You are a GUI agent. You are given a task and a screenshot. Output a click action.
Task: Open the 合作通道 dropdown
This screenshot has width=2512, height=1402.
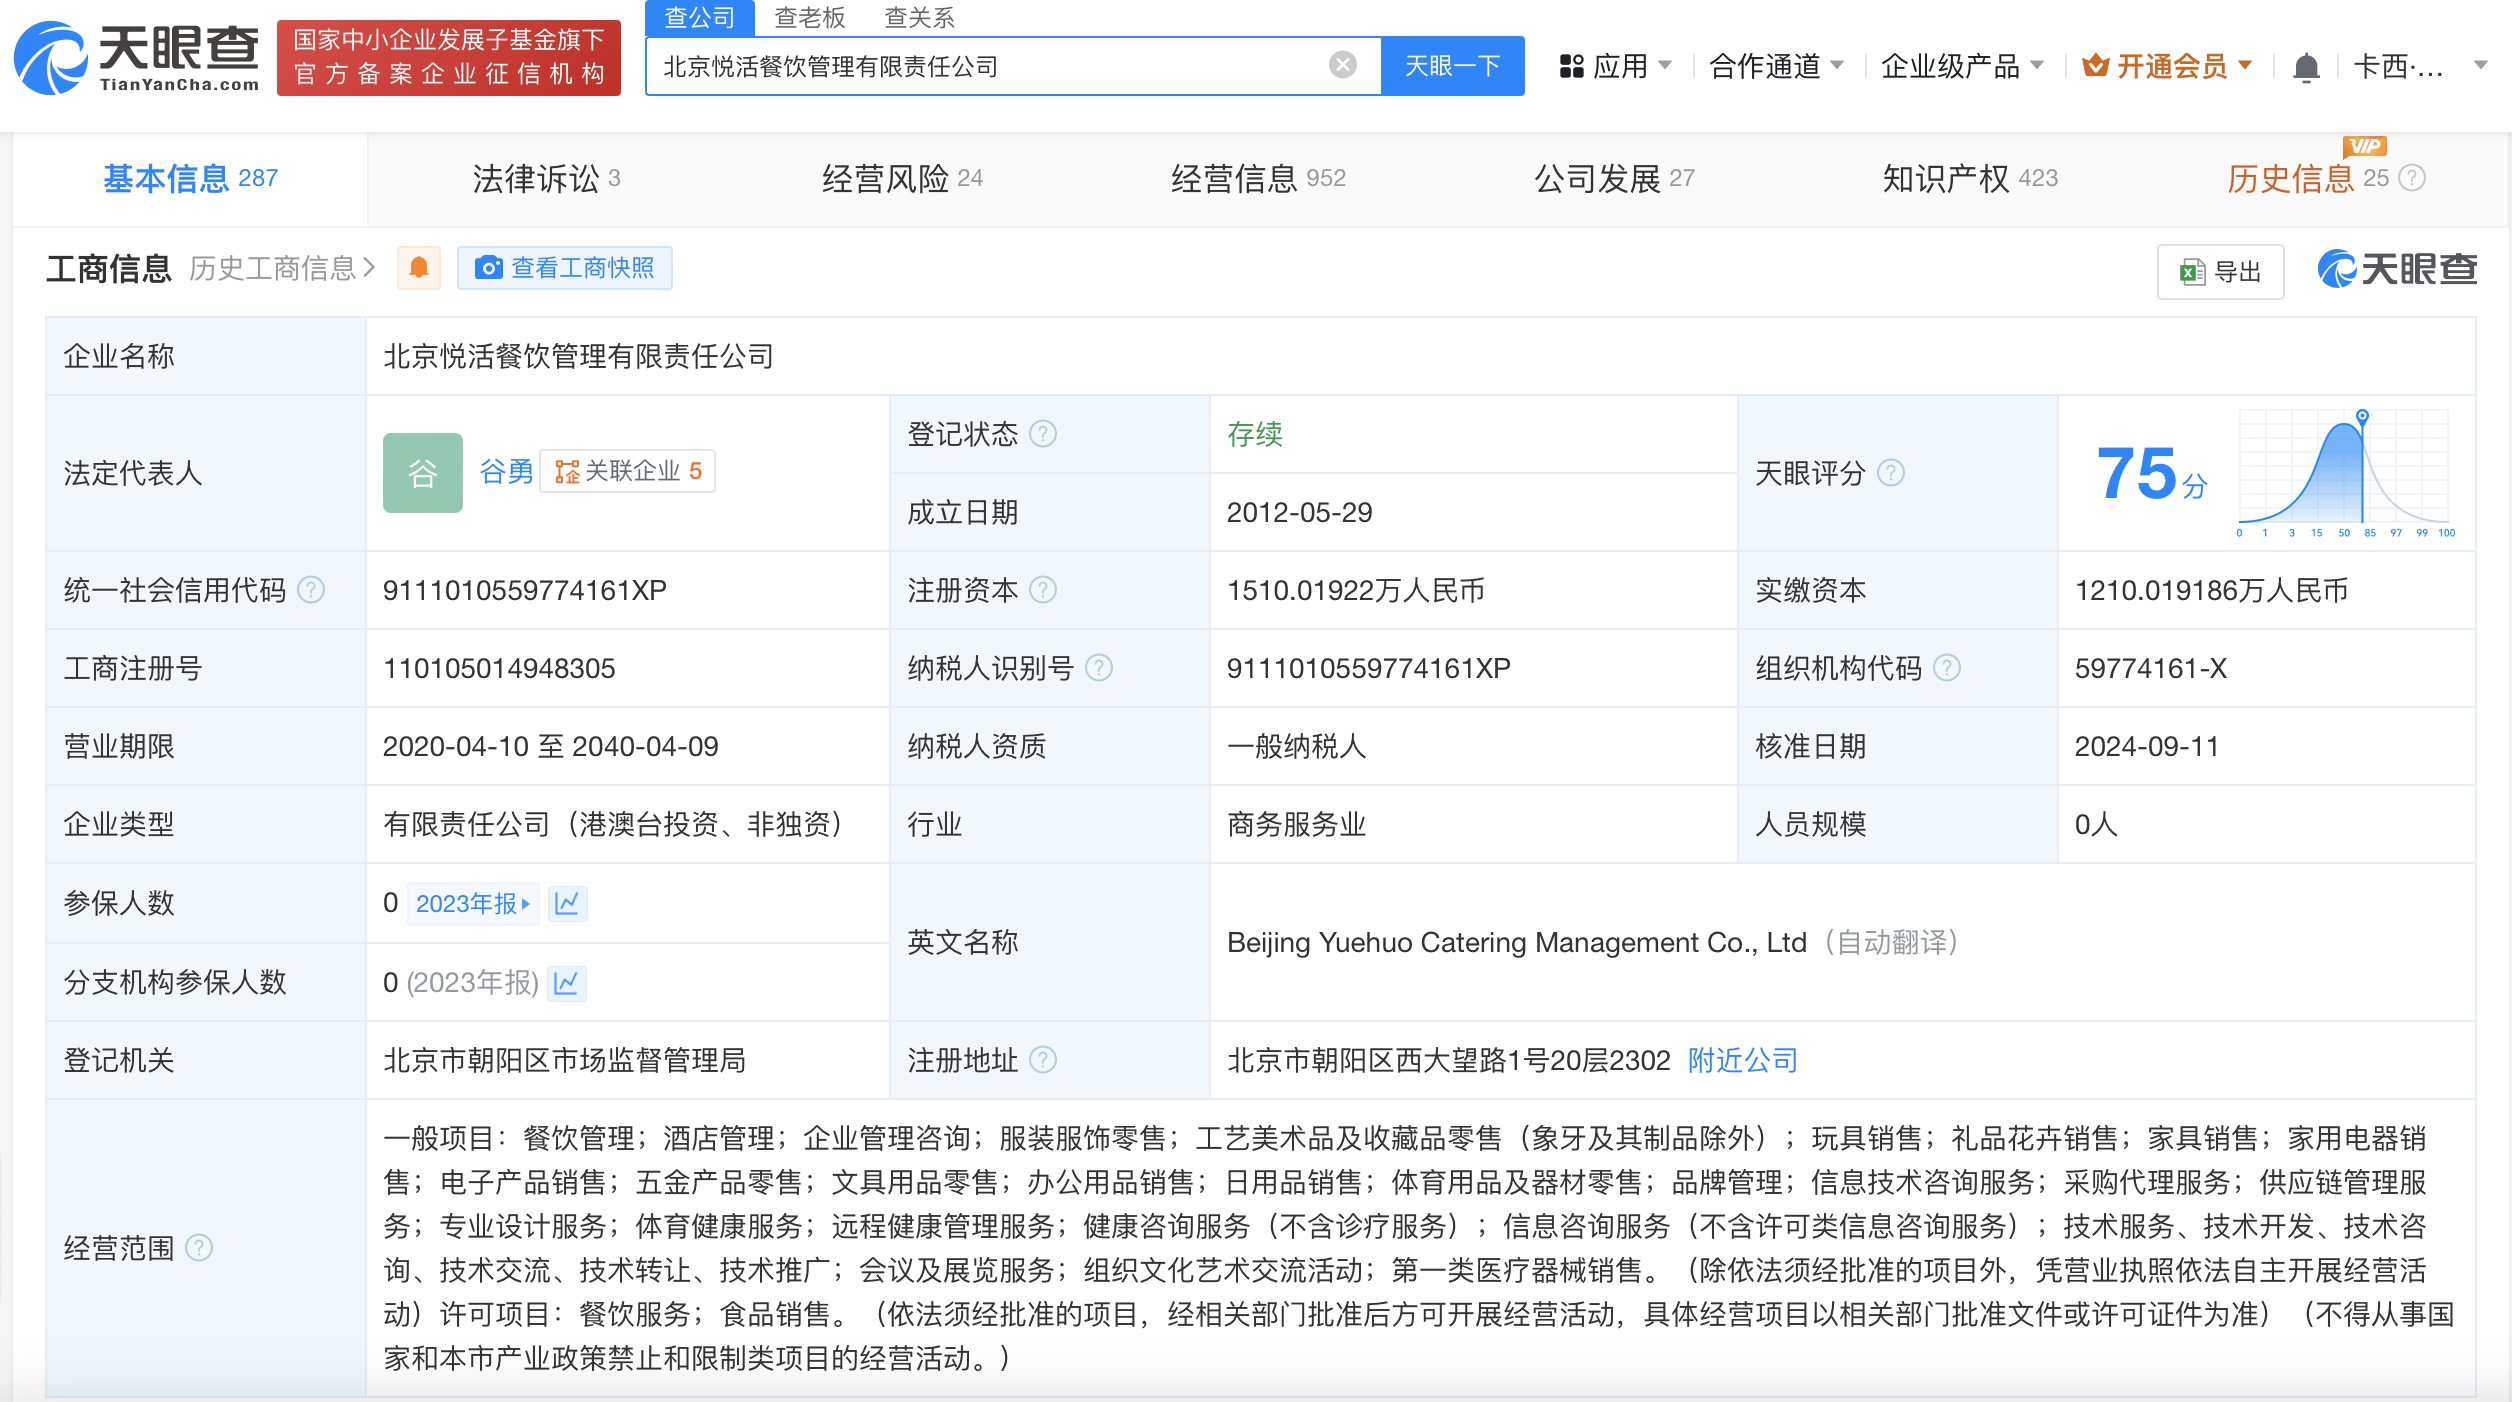pos(1776,66)
